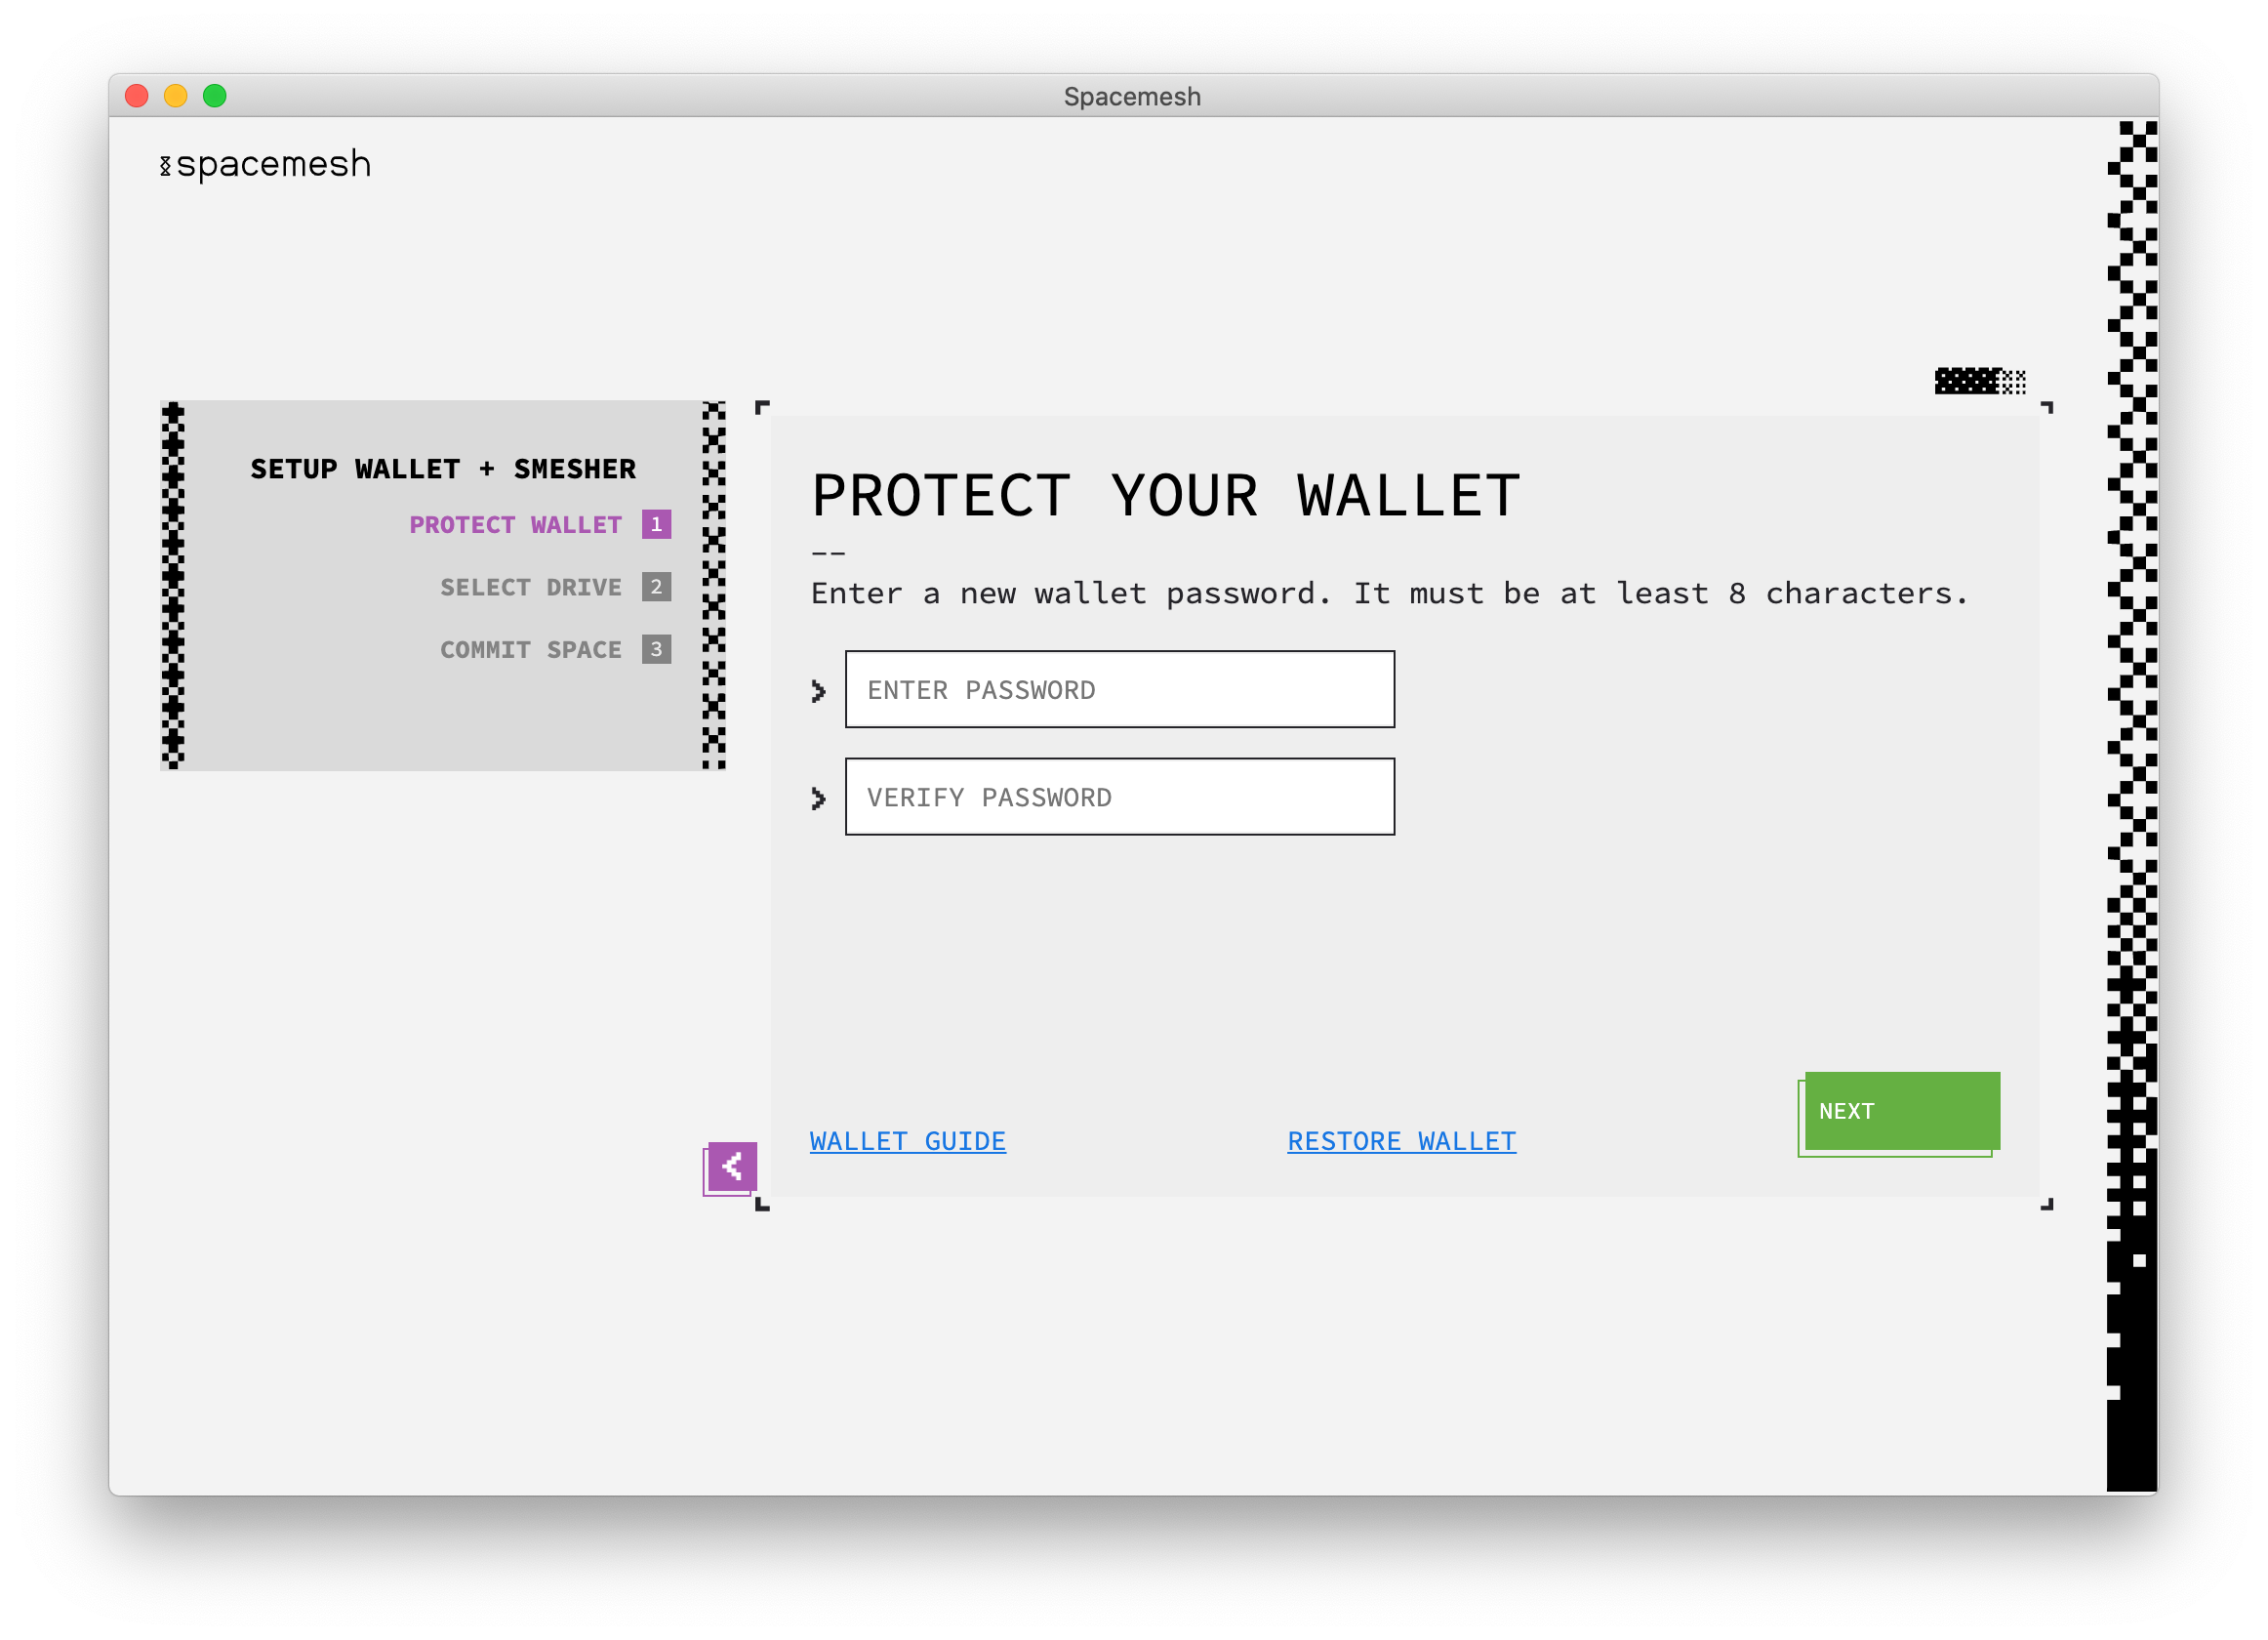The width and height of the screenshot is (2268, 1640).
Task: Select the SELECT DRIVE step
Action: pos(531,587)
